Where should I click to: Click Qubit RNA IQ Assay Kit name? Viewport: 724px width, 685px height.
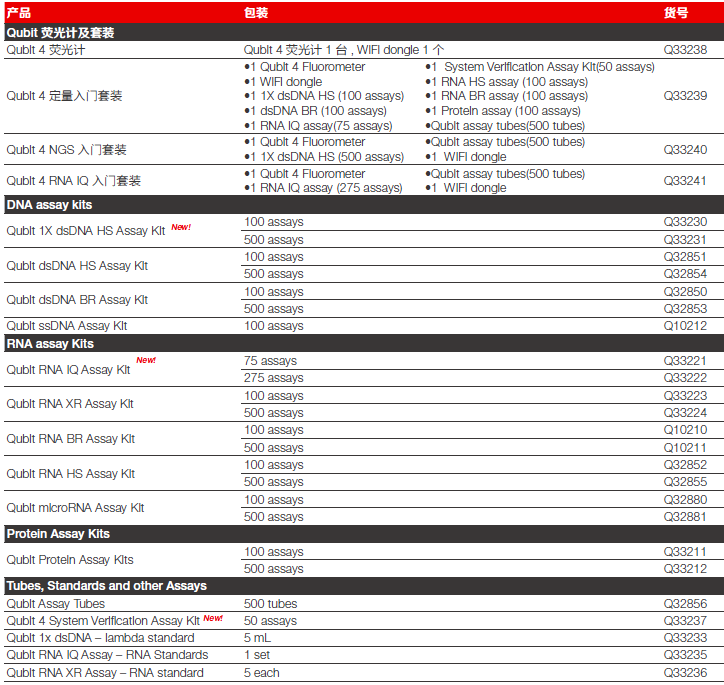click(x=68, y=370)
